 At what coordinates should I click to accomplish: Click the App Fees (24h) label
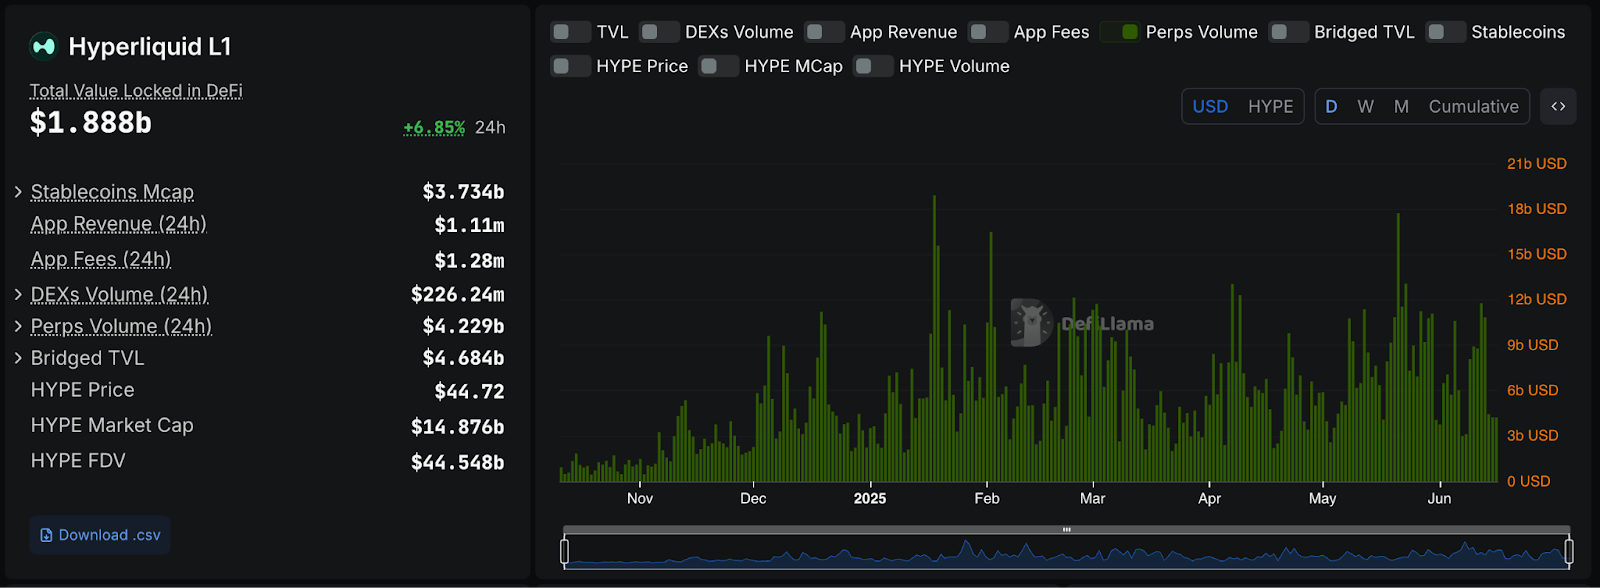(101, 259)
